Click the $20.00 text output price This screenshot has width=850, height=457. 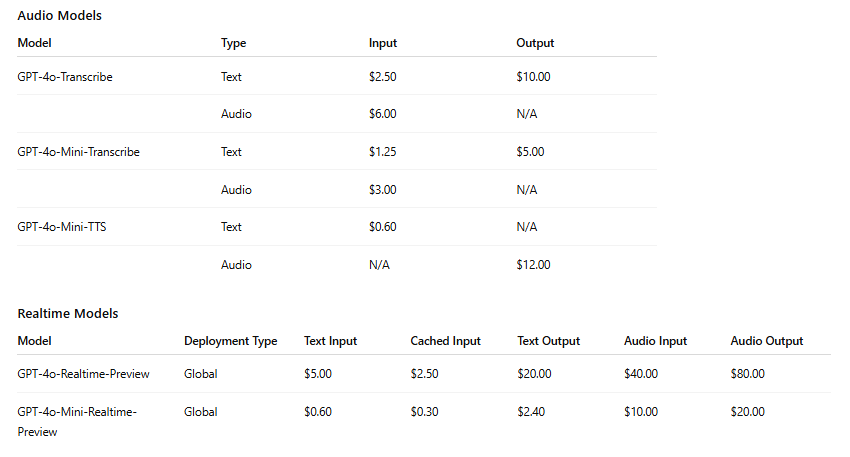535,374
